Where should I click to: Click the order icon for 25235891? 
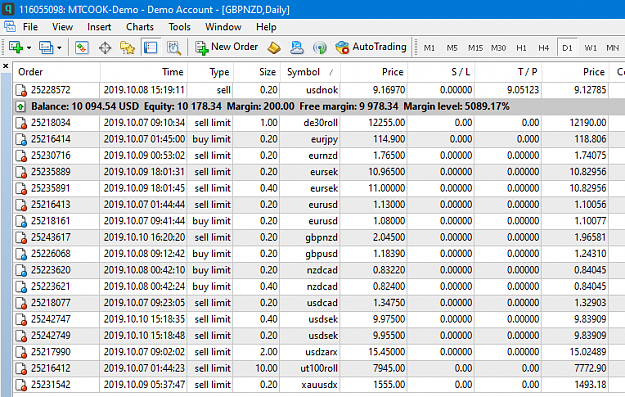pos(21,188)
